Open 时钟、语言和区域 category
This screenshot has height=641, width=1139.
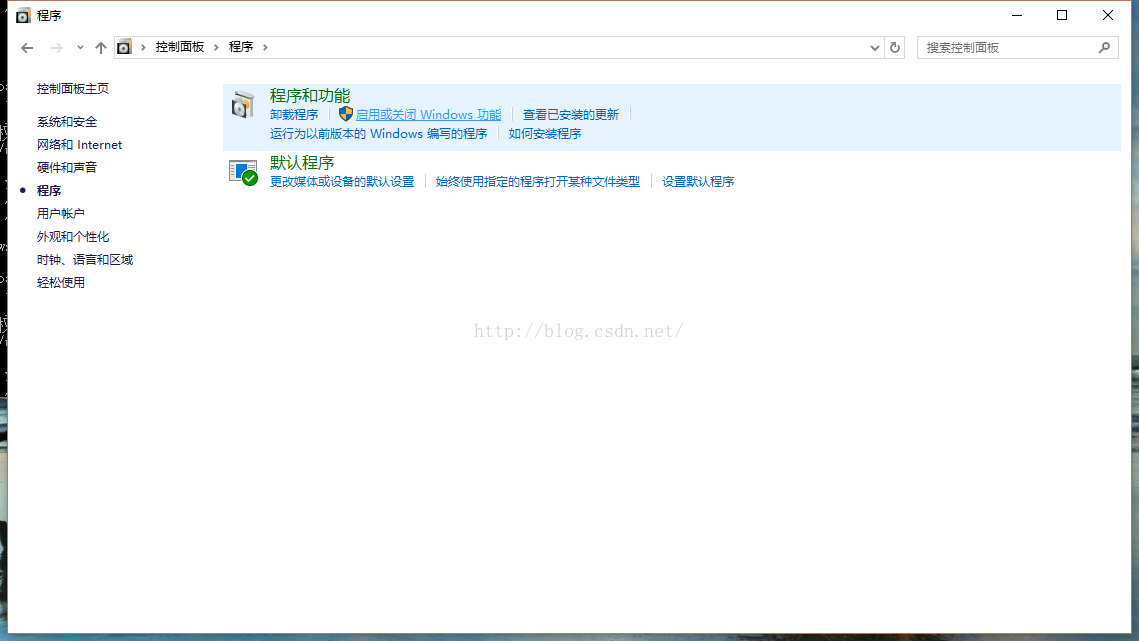pos(85,259)
